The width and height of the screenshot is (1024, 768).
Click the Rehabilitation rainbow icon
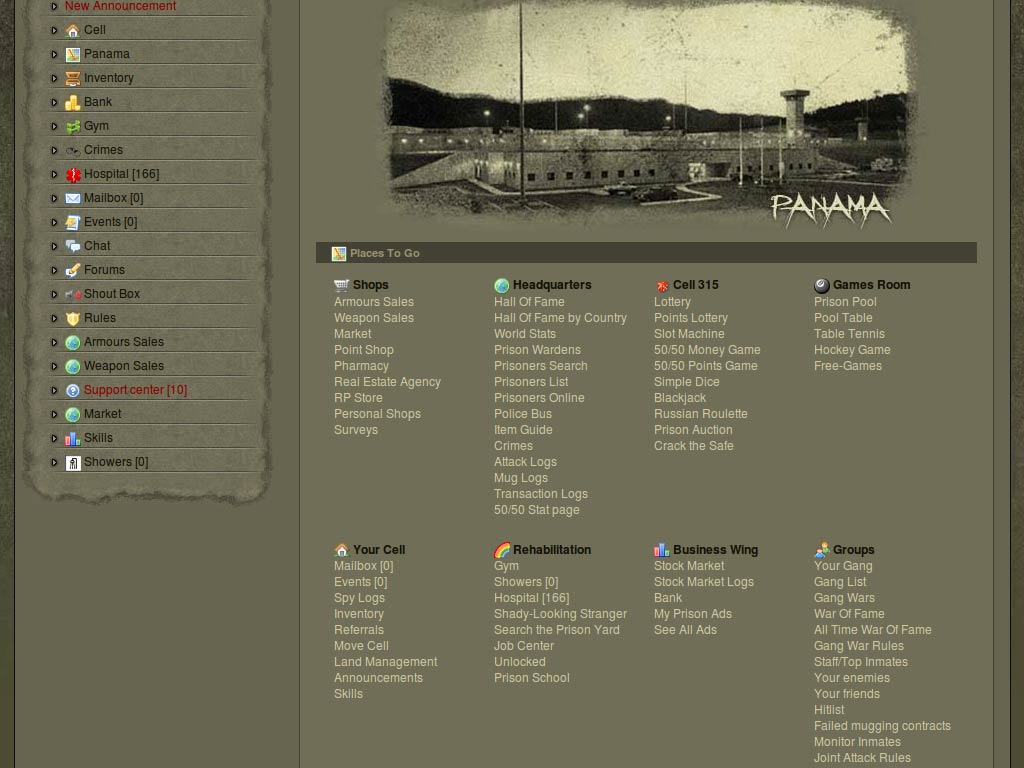502,550
